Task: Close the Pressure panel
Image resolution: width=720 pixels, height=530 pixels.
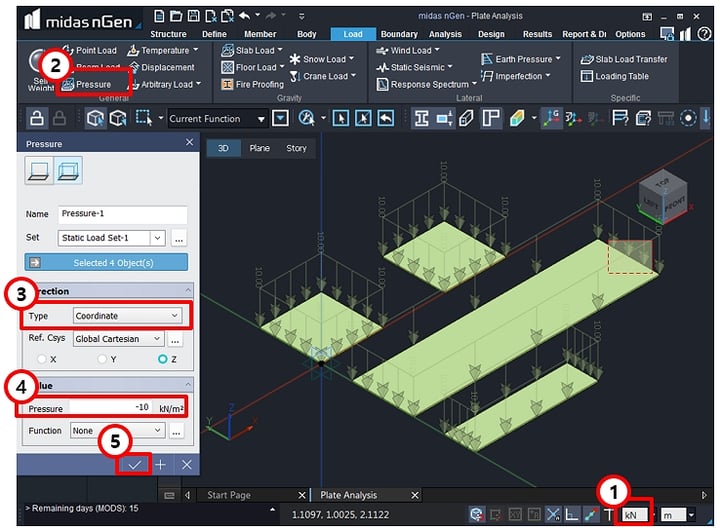Action: (189, 143)
